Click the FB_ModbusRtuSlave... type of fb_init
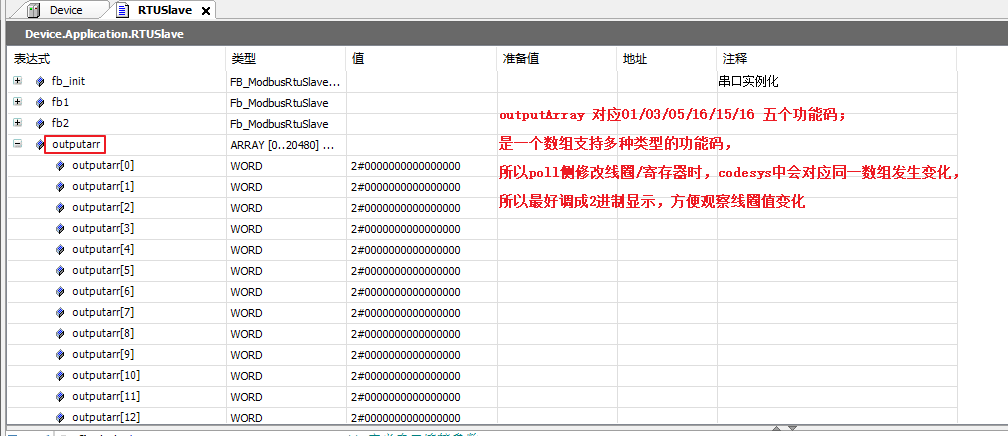The width and height of the screenshot is (1008, 436). pyautogui.click(x=286, y=82)
